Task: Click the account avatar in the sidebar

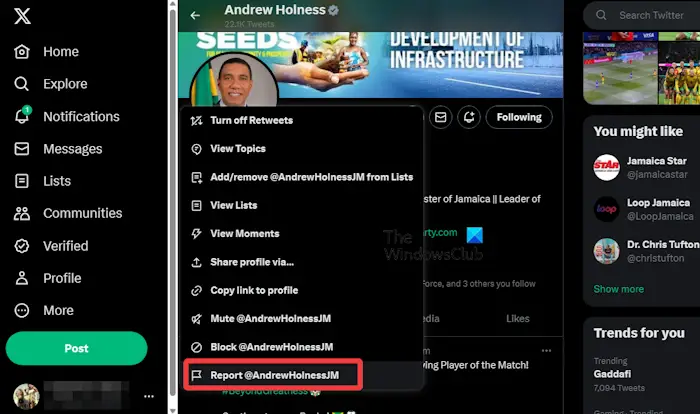Action: [26, 396]
